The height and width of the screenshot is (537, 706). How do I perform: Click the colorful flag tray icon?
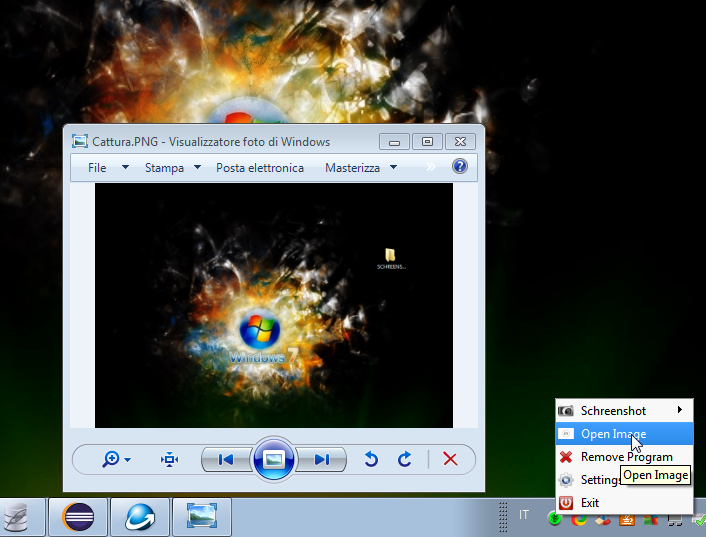651,520
